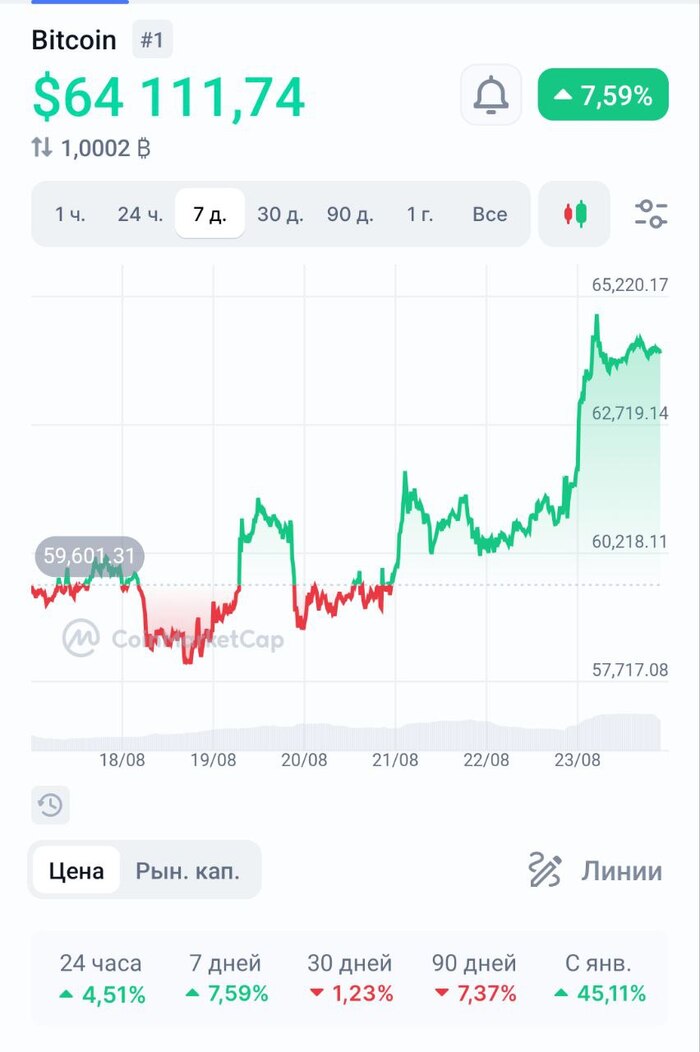Screen dimensions: 700x1052
Task: Select the 24 ч. time range
Action: [x=140, y=214]
